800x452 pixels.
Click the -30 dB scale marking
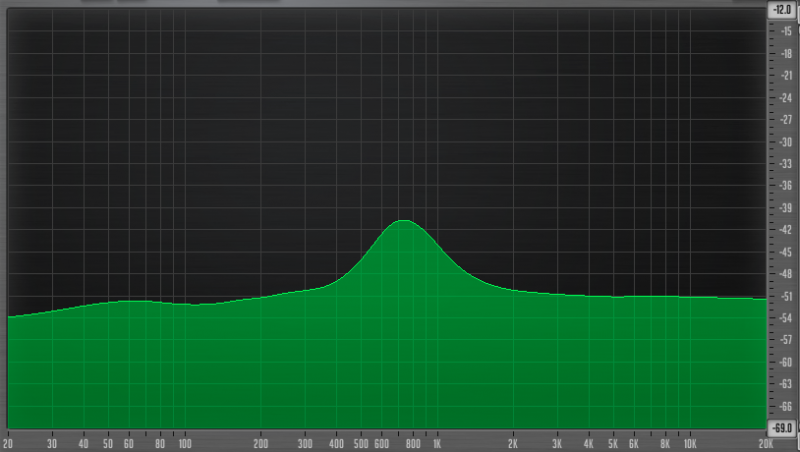coord(786,142)
